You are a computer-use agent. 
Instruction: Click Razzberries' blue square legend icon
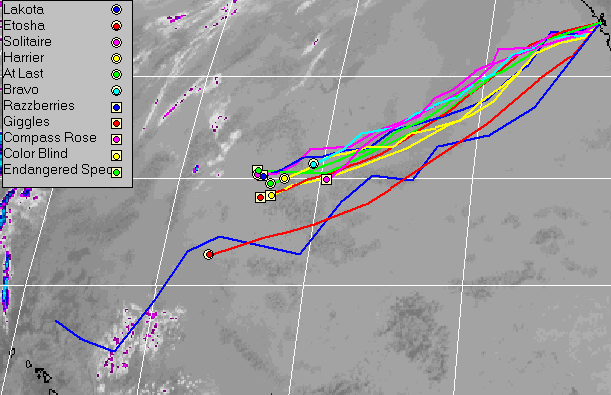116,107
